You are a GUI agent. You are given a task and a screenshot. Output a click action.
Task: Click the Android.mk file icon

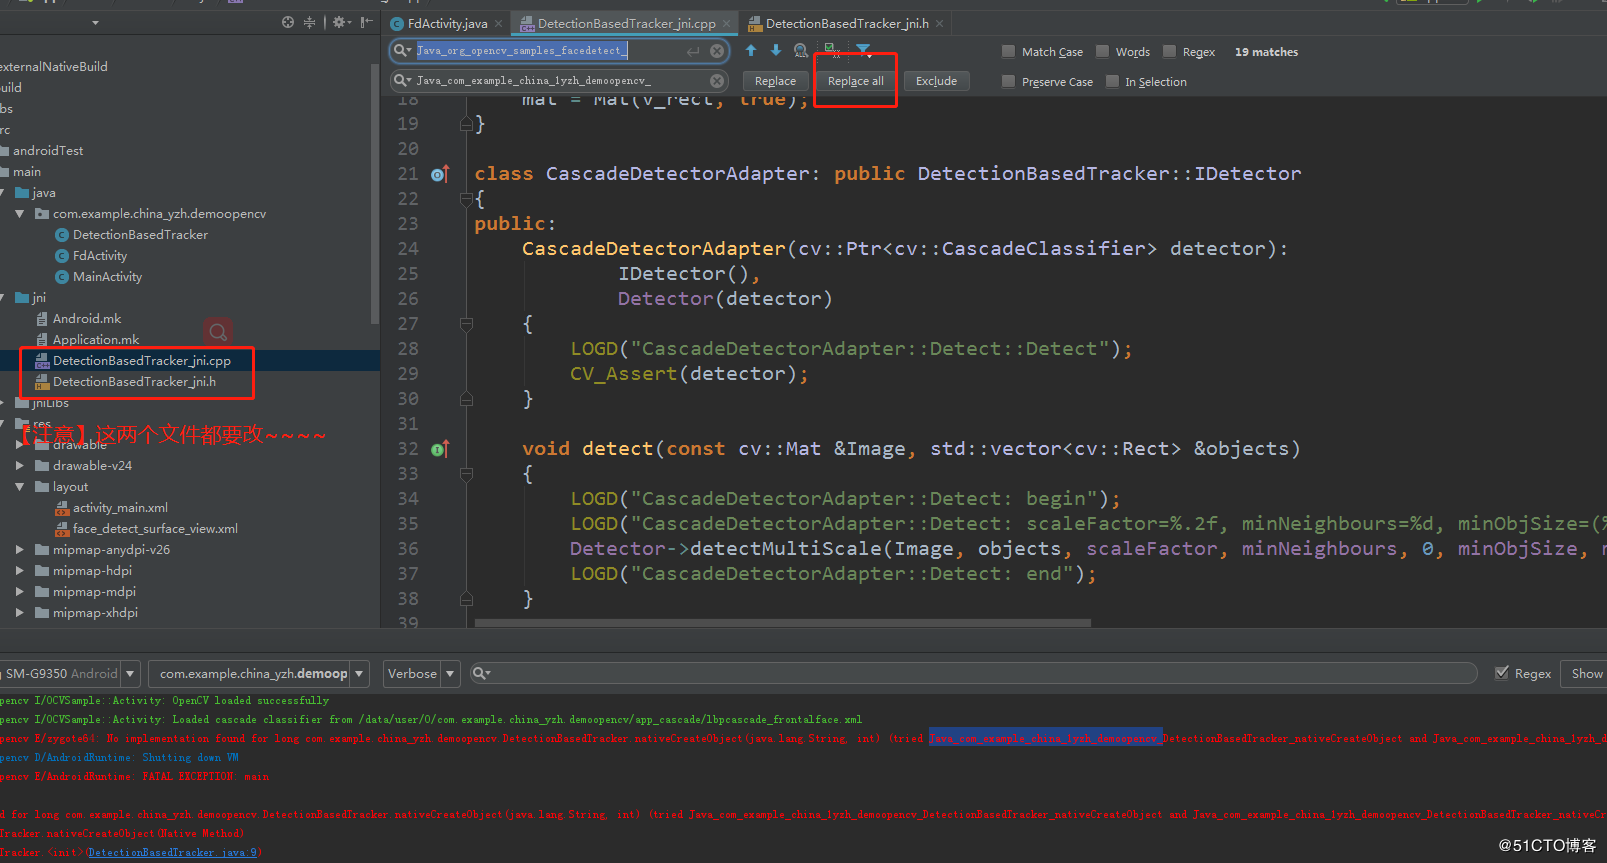tap(42, 319)
